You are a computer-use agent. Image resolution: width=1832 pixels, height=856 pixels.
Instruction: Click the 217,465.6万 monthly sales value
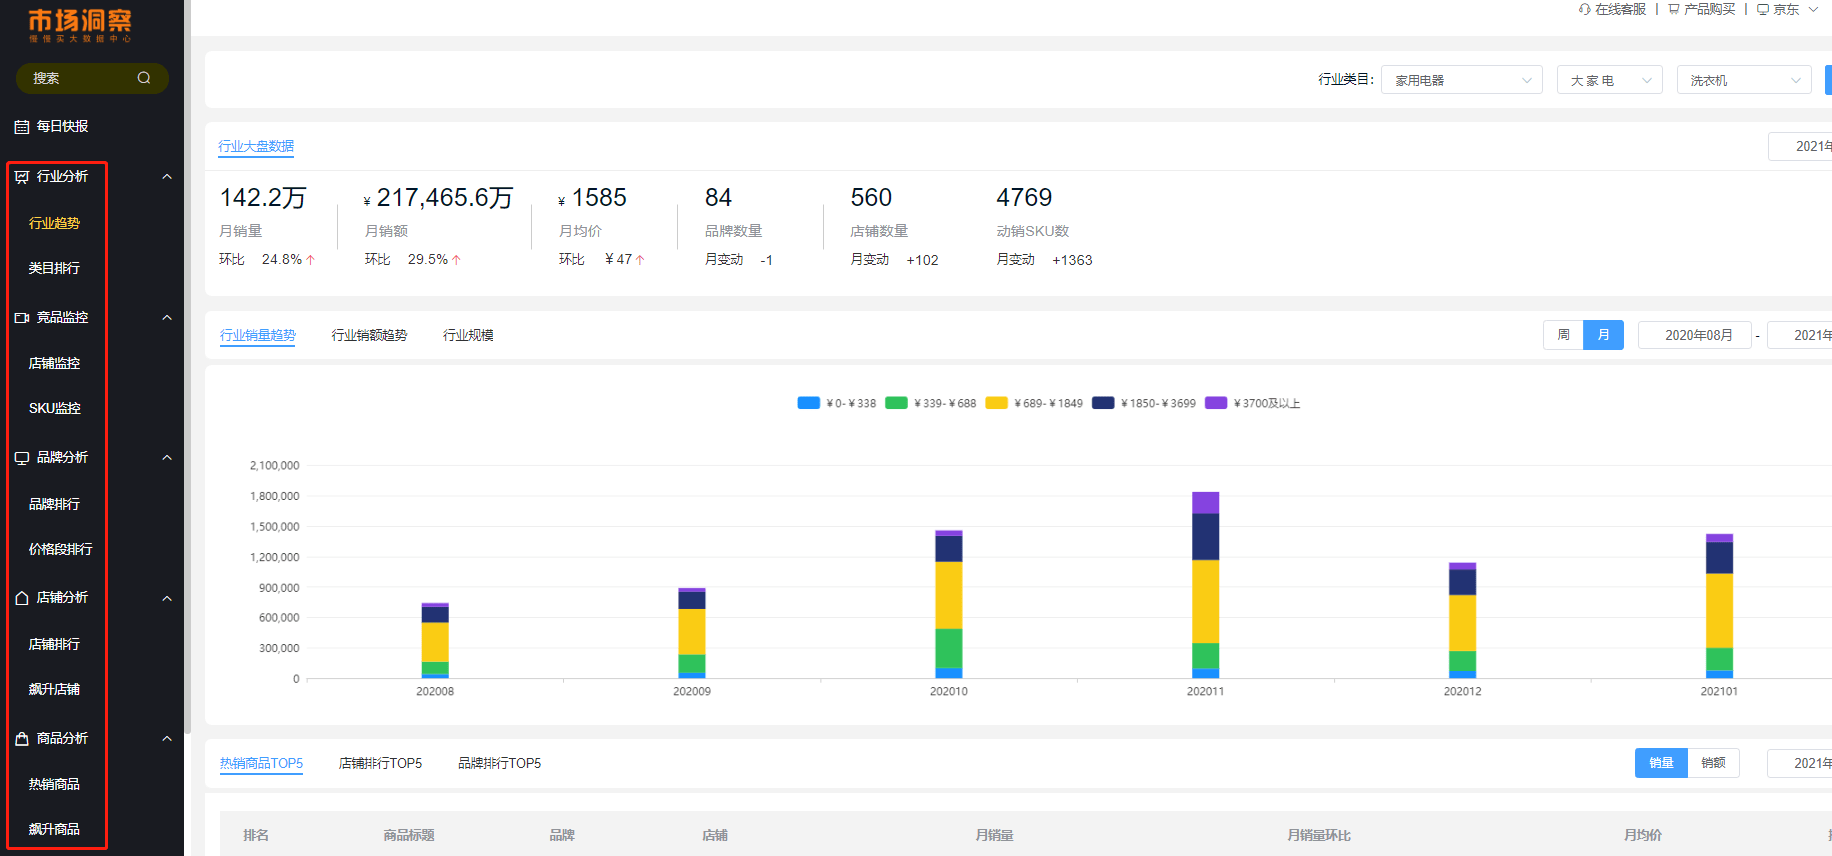444,198
